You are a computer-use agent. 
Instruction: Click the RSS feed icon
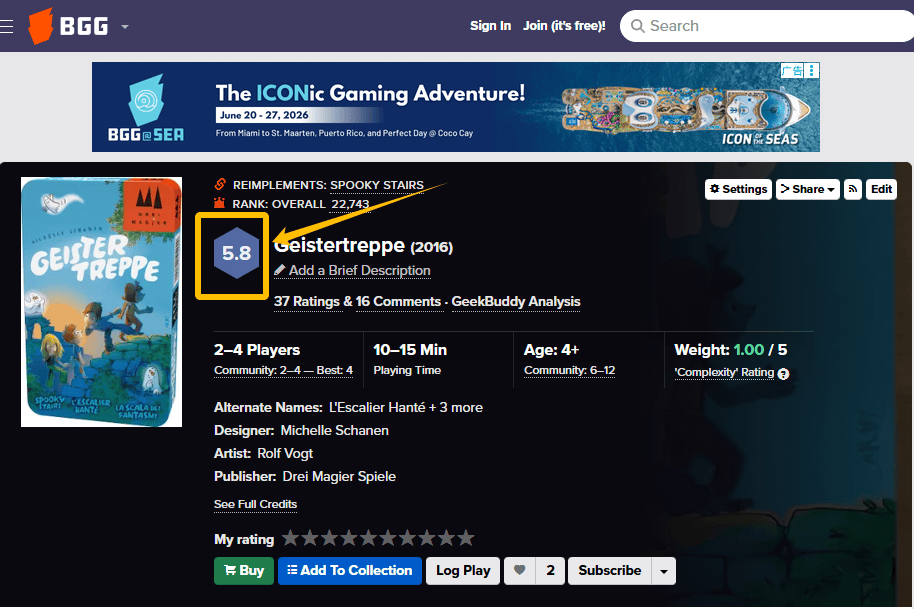click(x=852, y=189)
